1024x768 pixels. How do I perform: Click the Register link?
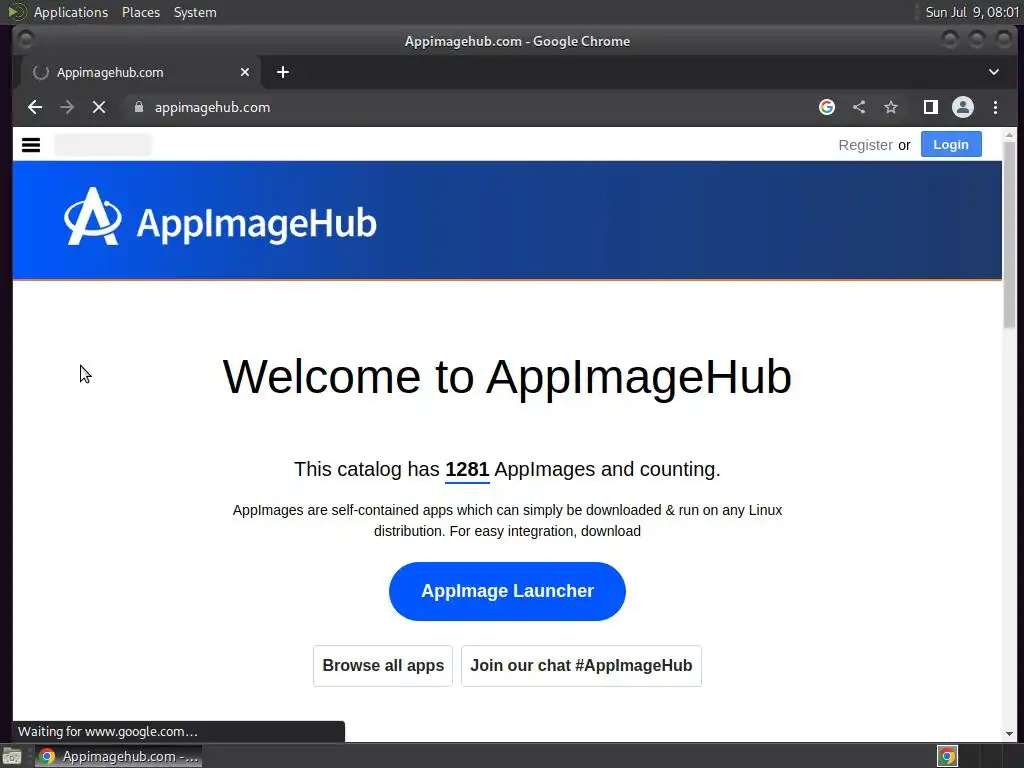point(865,145)
